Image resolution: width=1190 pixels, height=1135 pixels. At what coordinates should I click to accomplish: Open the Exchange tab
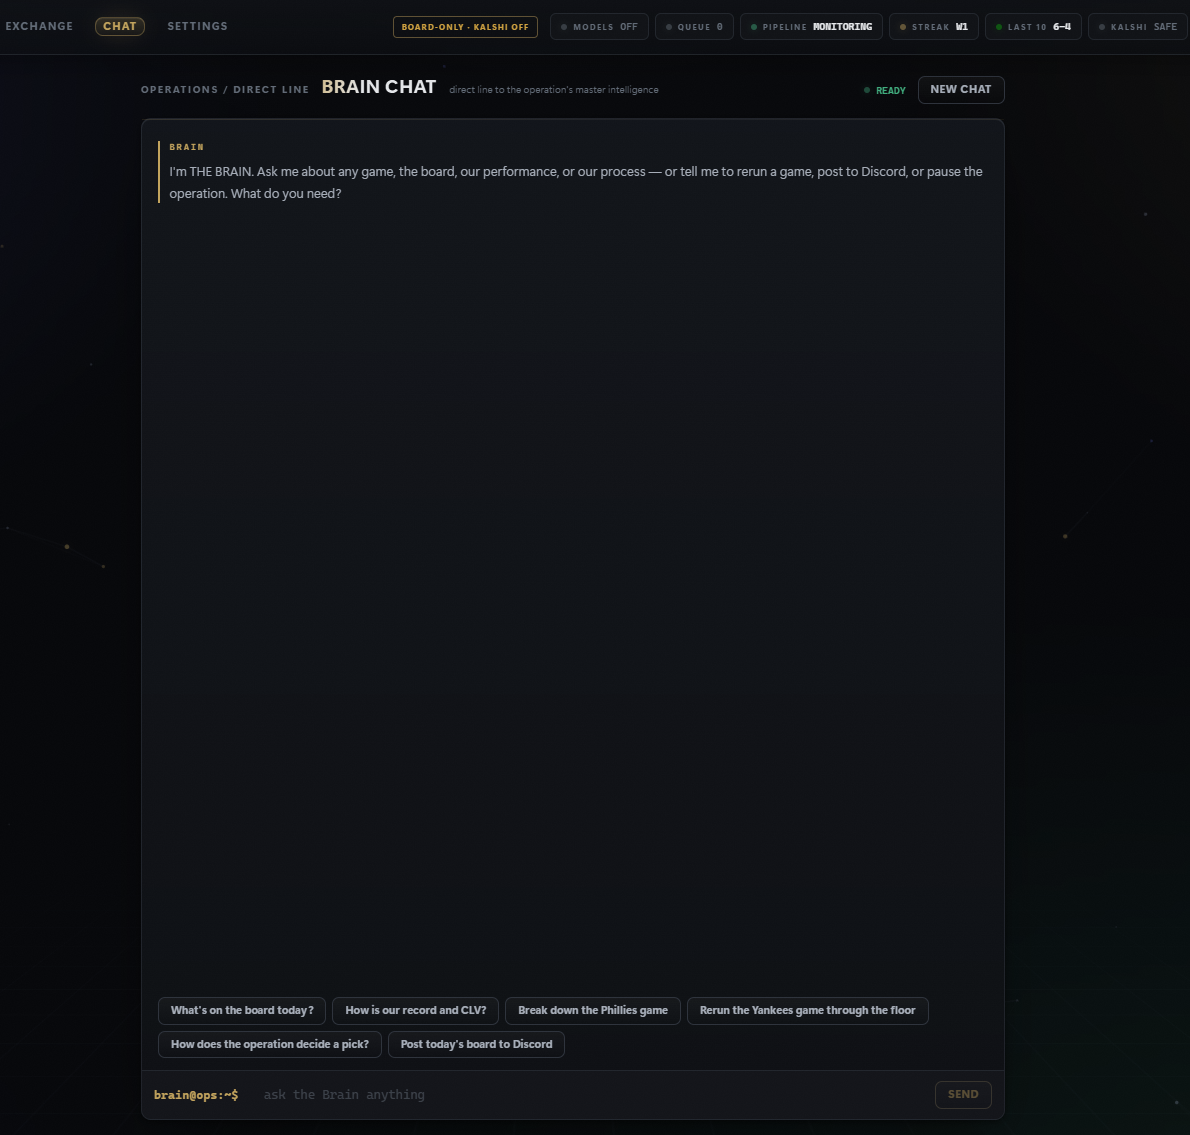[x=39, y=26]
